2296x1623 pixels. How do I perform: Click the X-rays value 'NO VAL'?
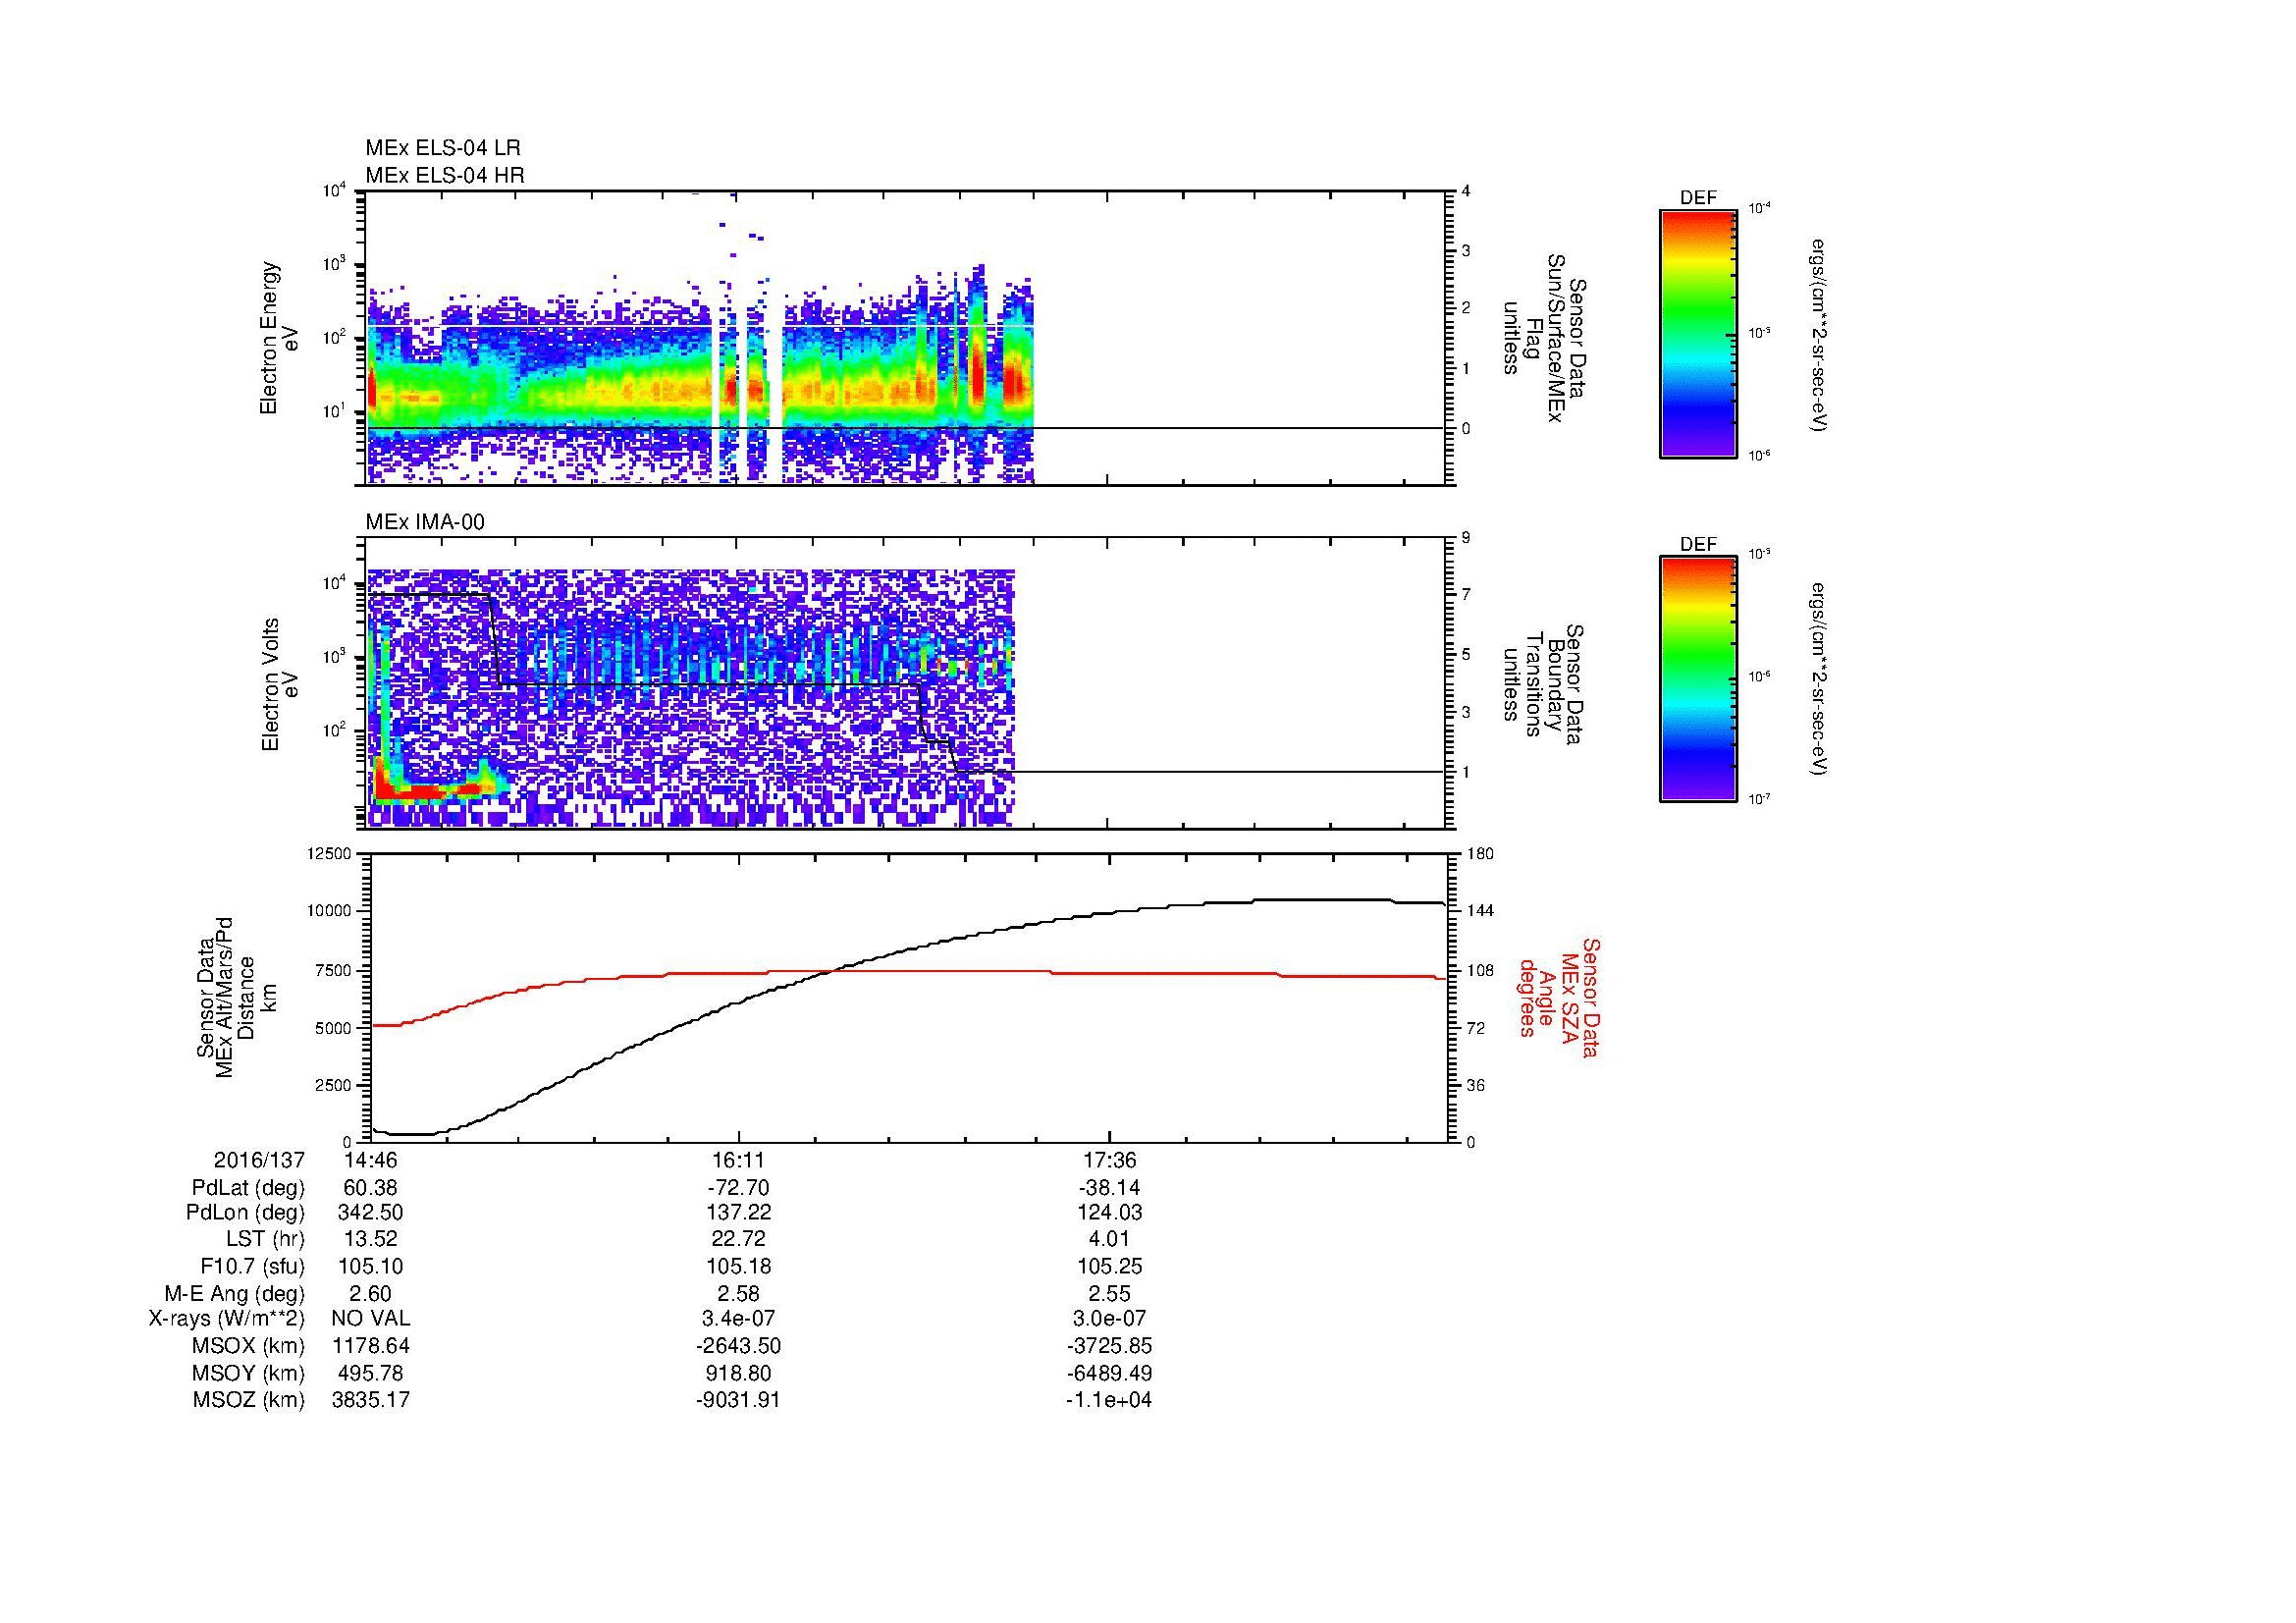(x=370, y=1319)
